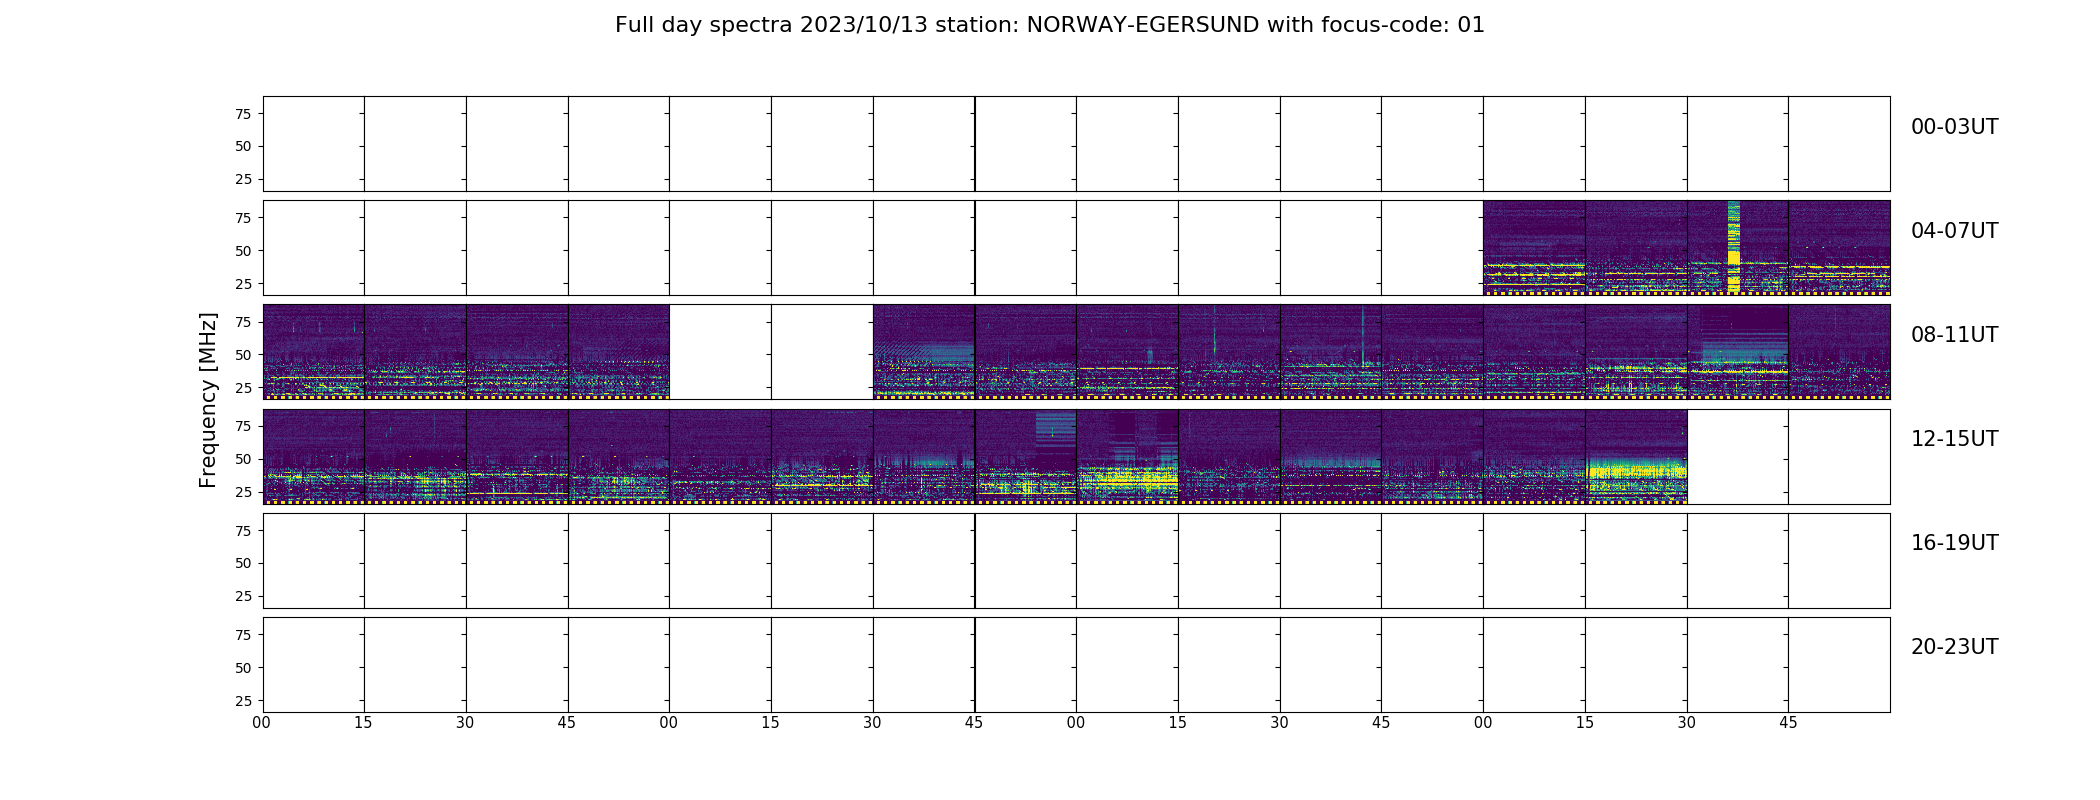Click the 25 tick label in 08-11UT row
Image resolution: width=2100 pixels, height=800 pixels.
(243, 388)
